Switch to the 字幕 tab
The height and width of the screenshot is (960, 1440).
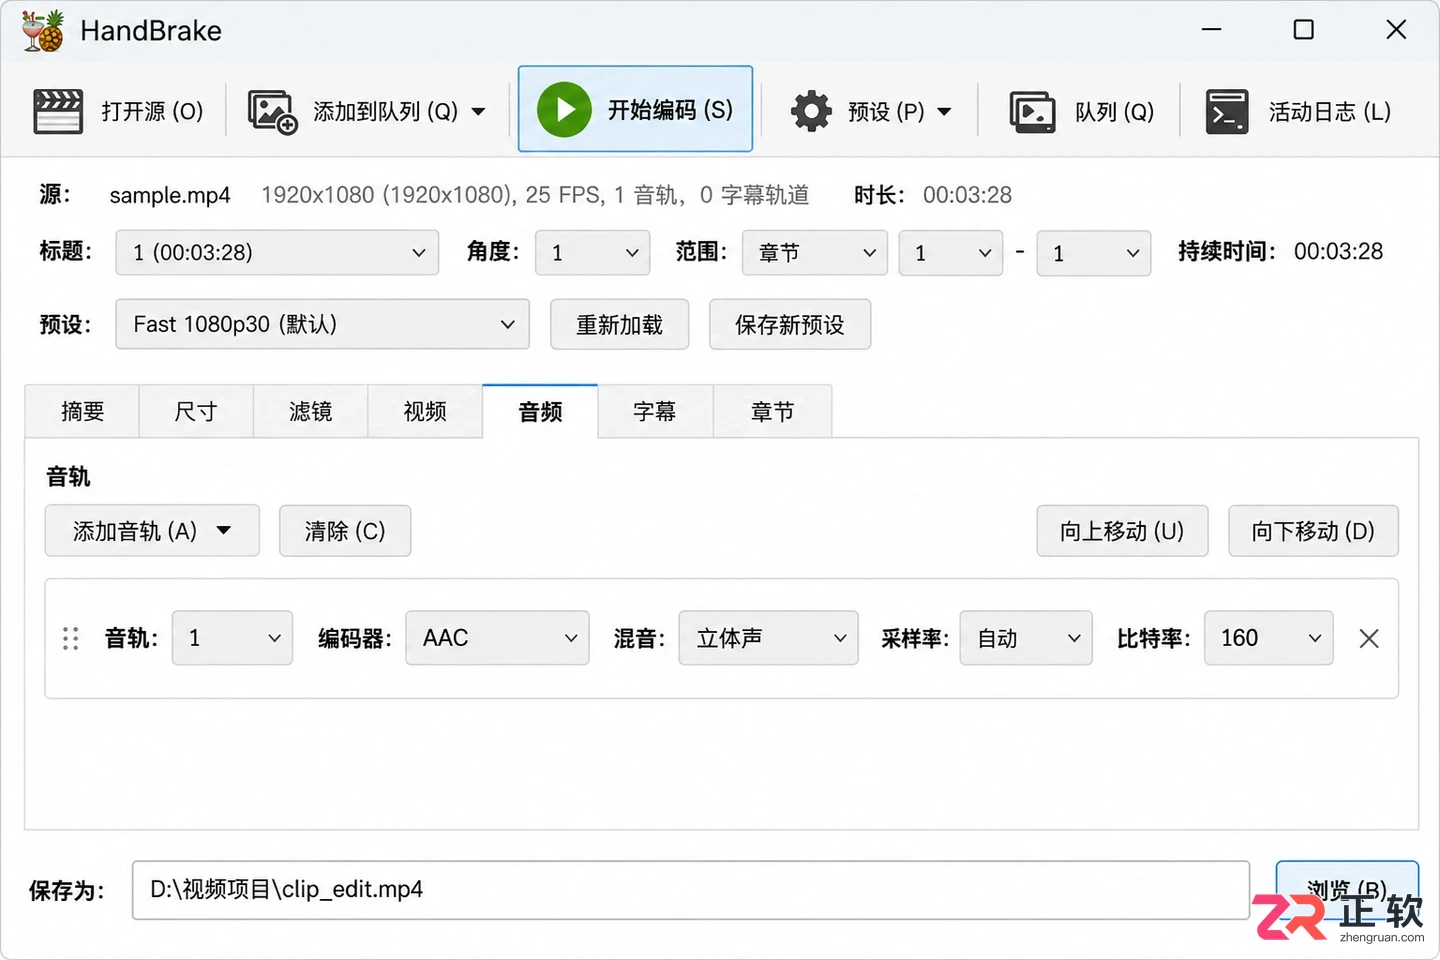[655, 412]
